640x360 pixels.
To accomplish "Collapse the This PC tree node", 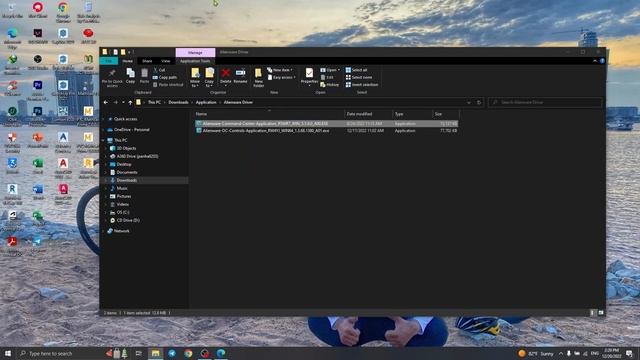I will point(103,140).
